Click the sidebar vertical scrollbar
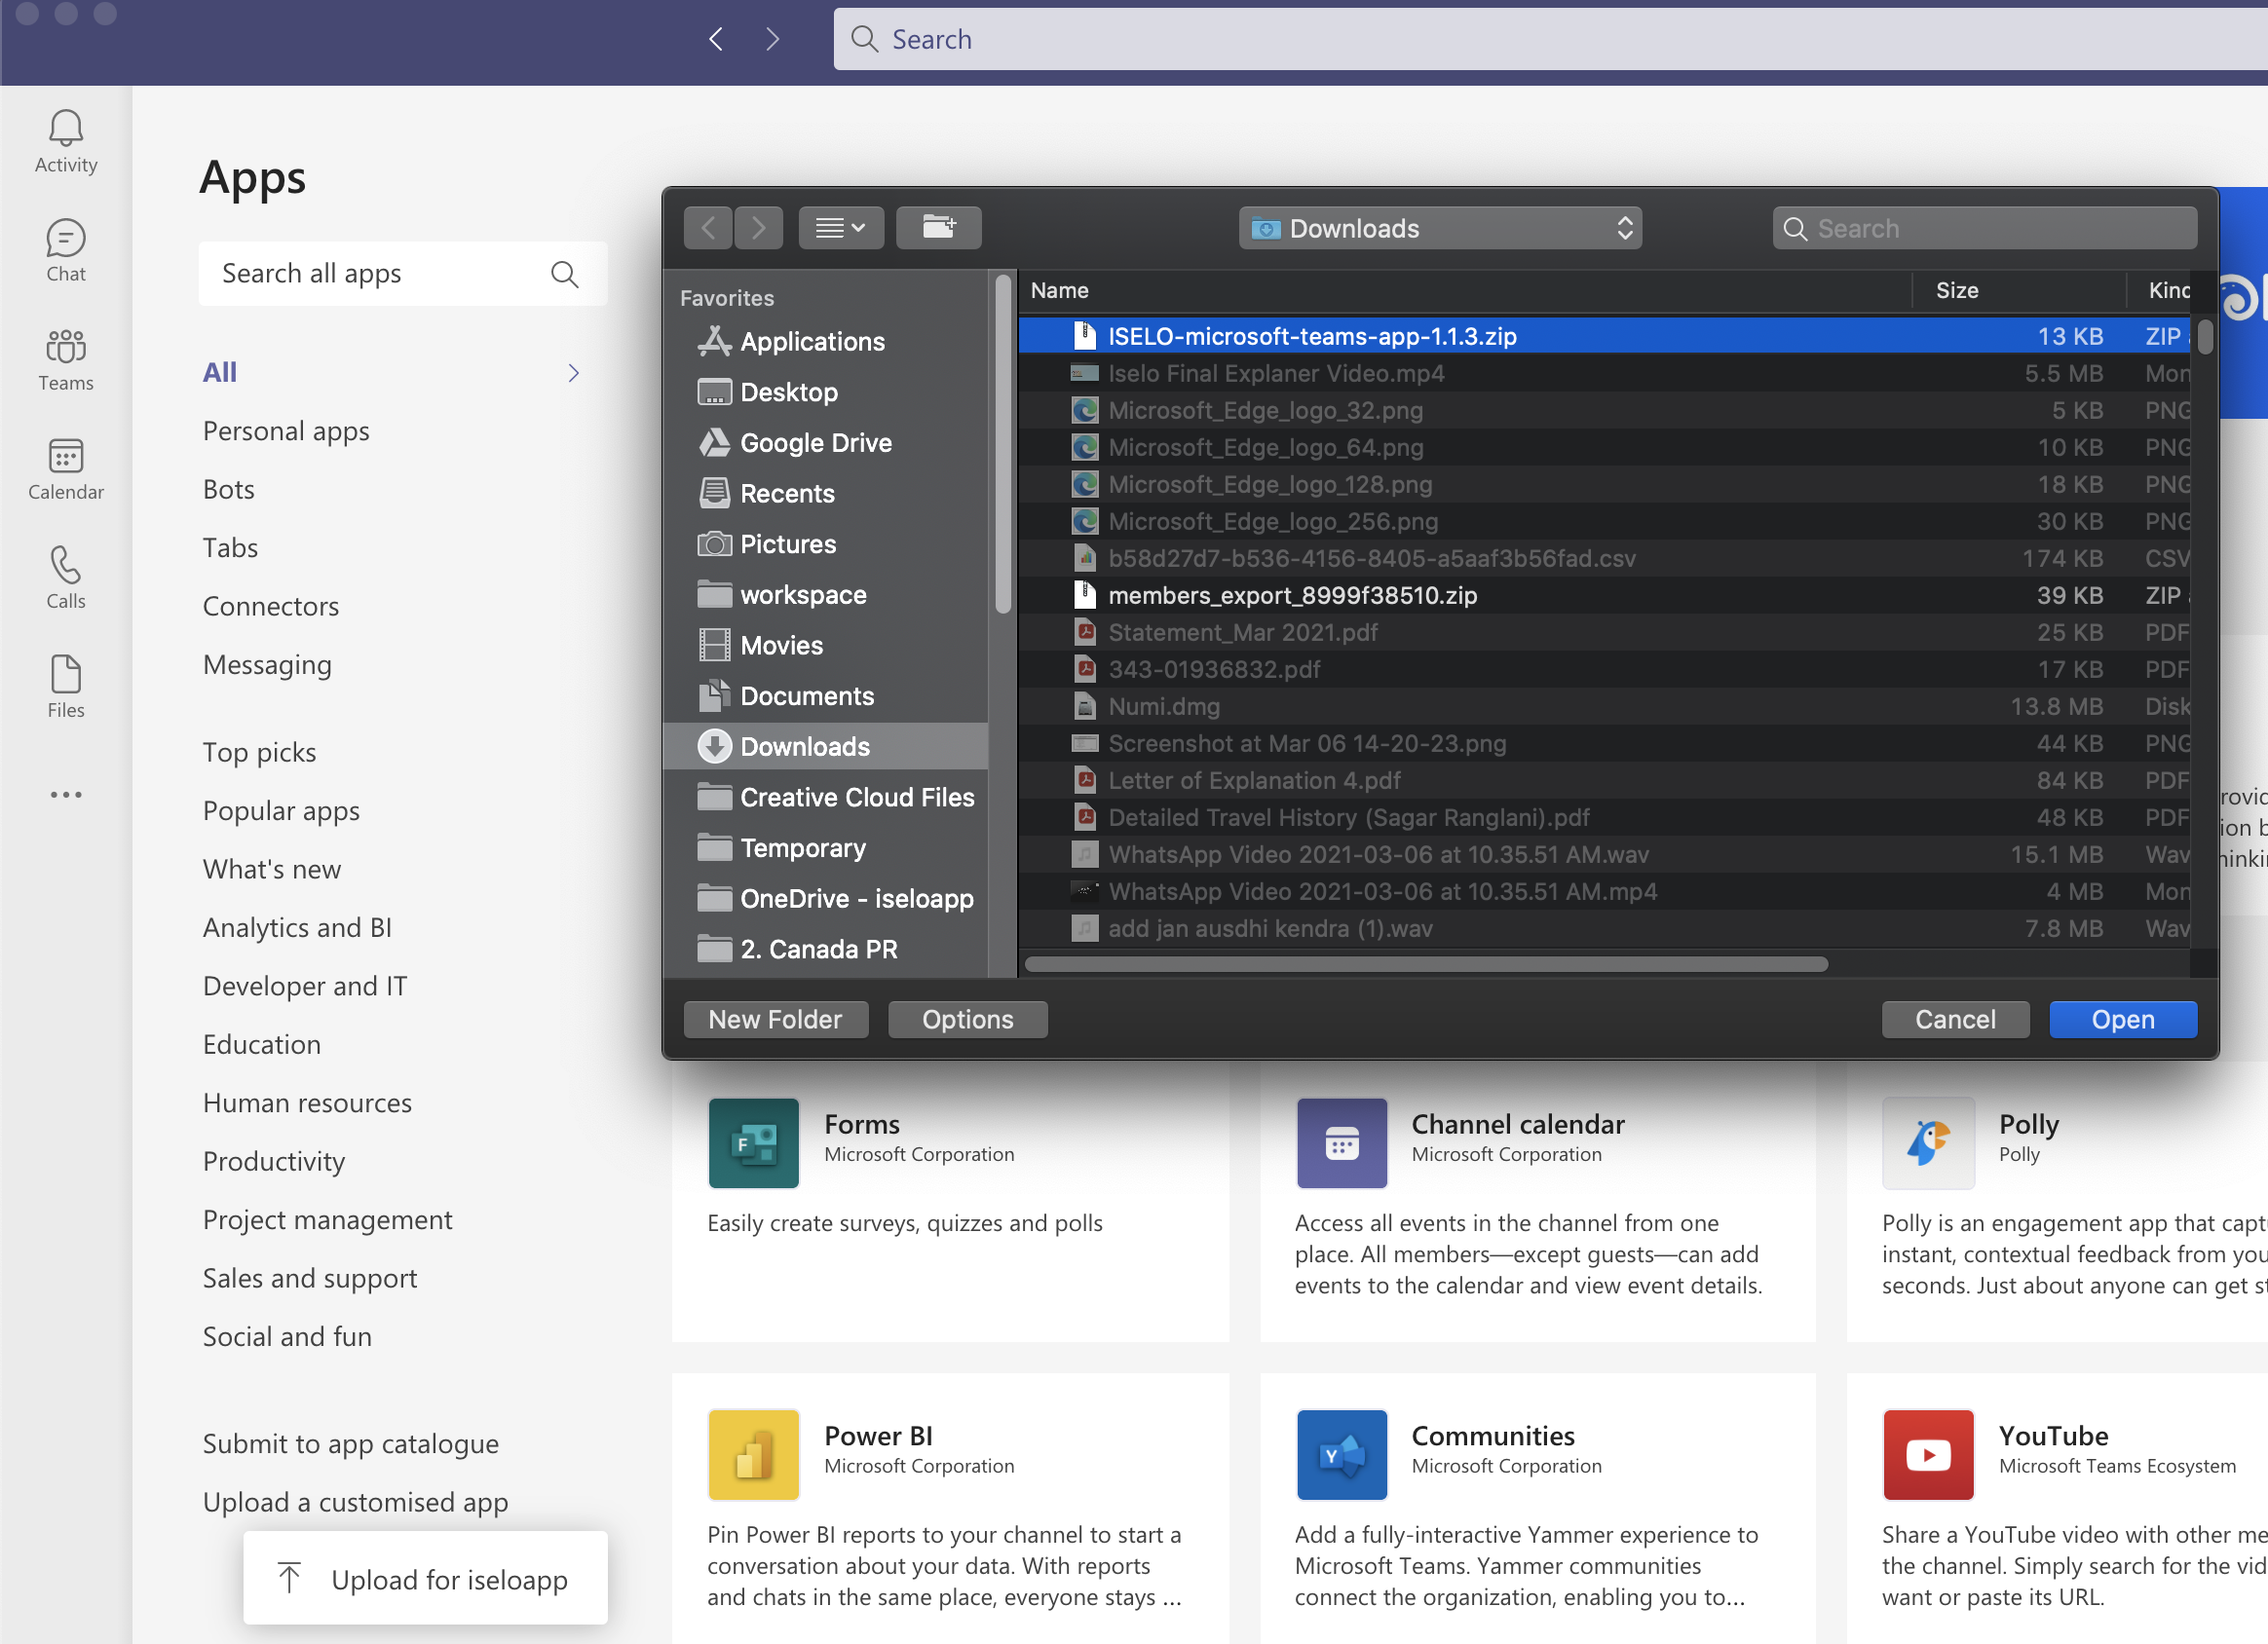The image size is (2268, 1644). tap(1003, 443)
